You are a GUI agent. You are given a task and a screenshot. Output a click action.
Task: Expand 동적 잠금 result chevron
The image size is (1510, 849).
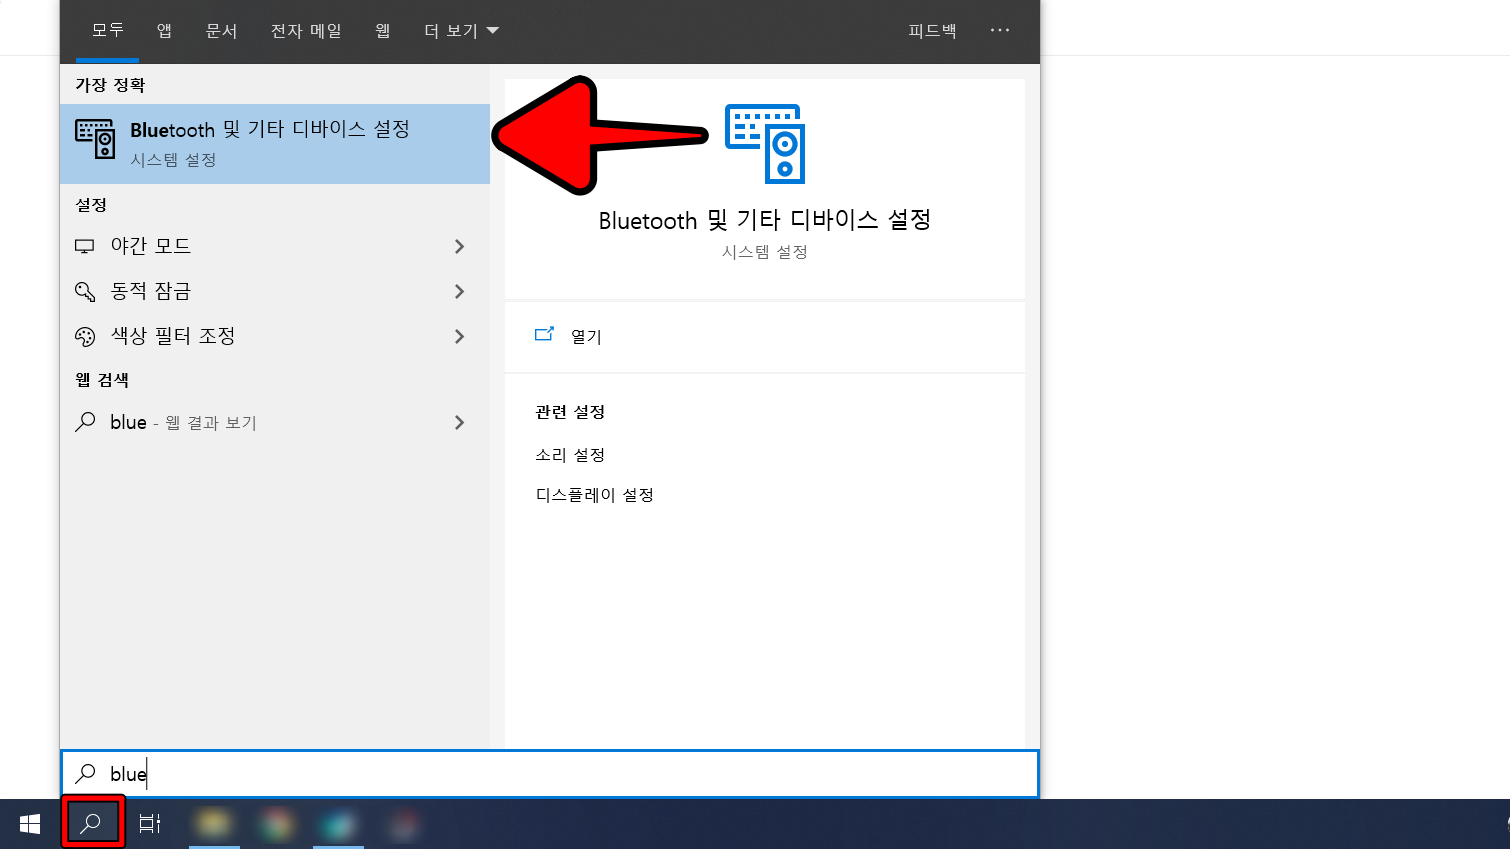point(460,291)
